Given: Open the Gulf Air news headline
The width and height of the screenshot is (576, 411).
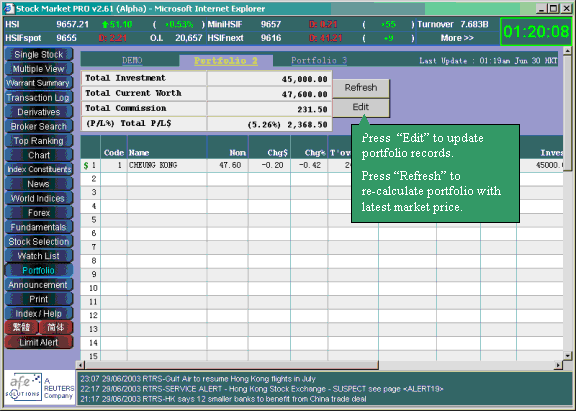Looking at the screenshot, I should (198, 379).
